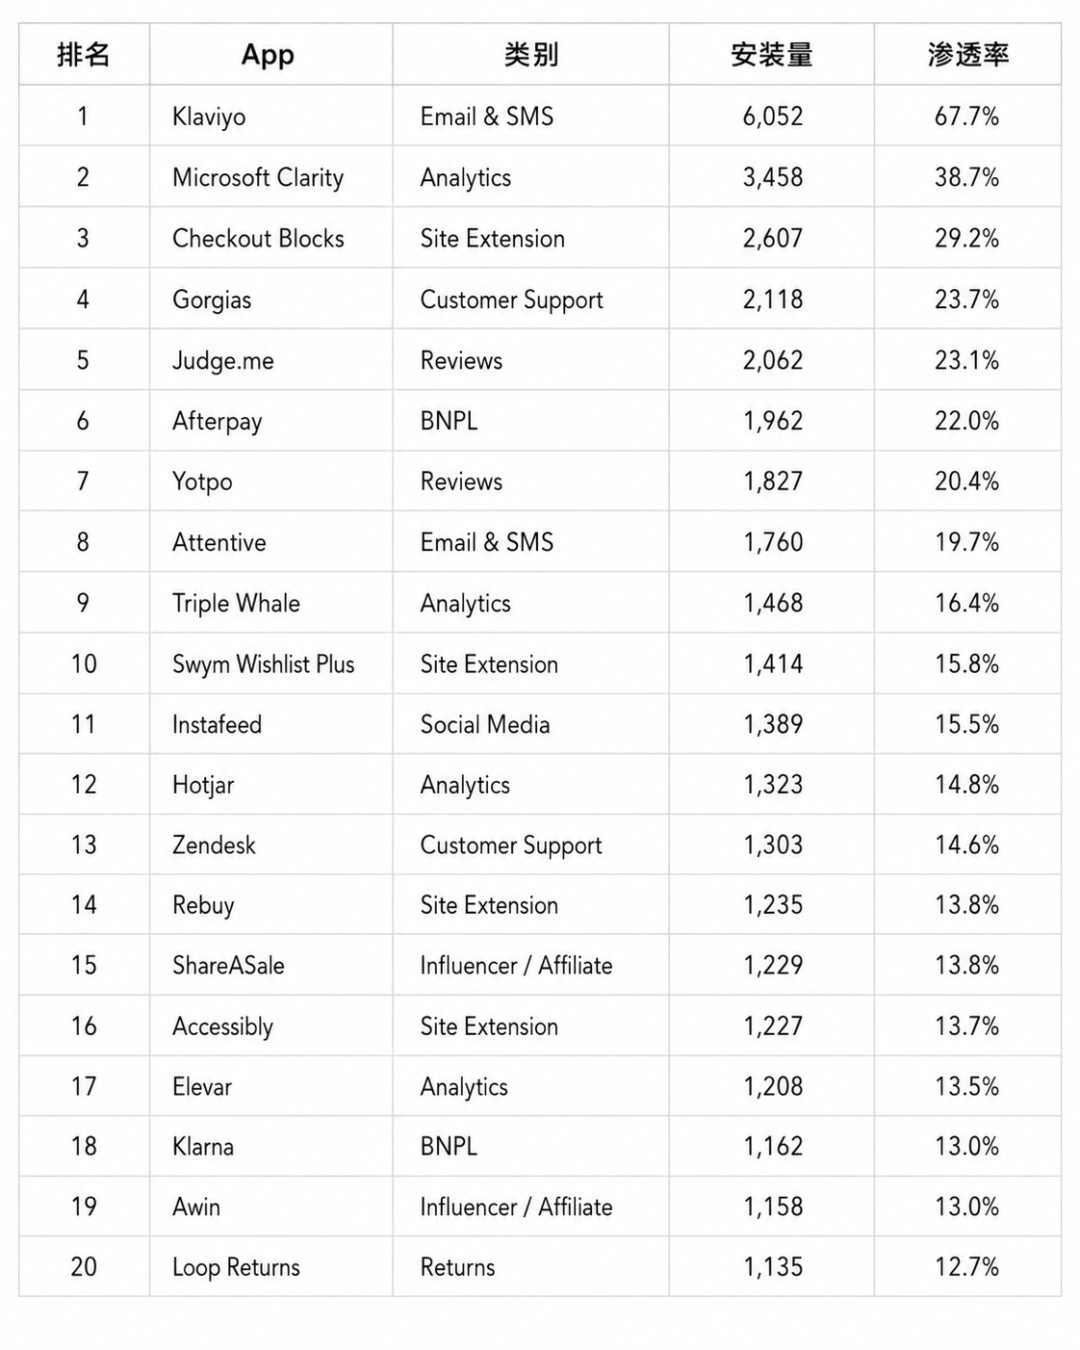Click the Microsoft Clarity app name

(x=258, y=178)
